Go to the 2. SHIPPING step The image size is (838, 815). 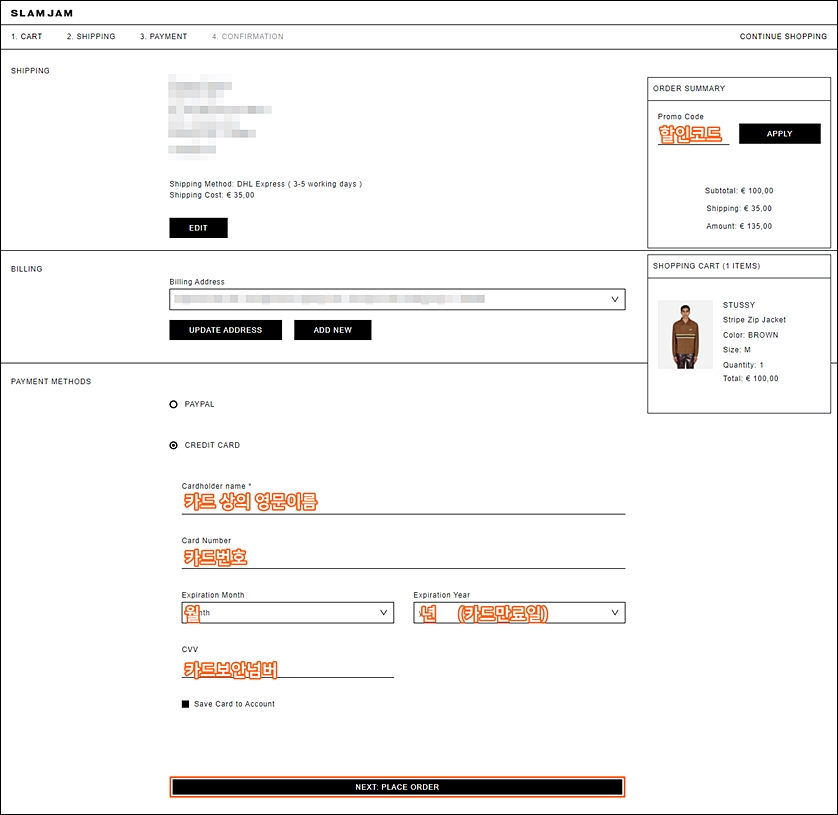pos(91,36)
